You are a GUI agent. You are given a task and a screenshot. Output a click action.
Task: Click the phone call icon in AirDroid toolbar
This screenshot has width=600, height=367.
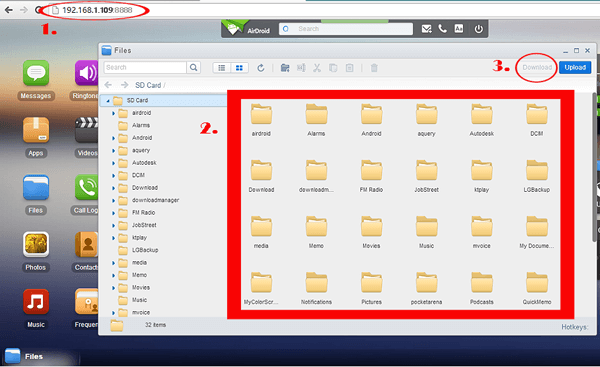(x=443, y=29)
